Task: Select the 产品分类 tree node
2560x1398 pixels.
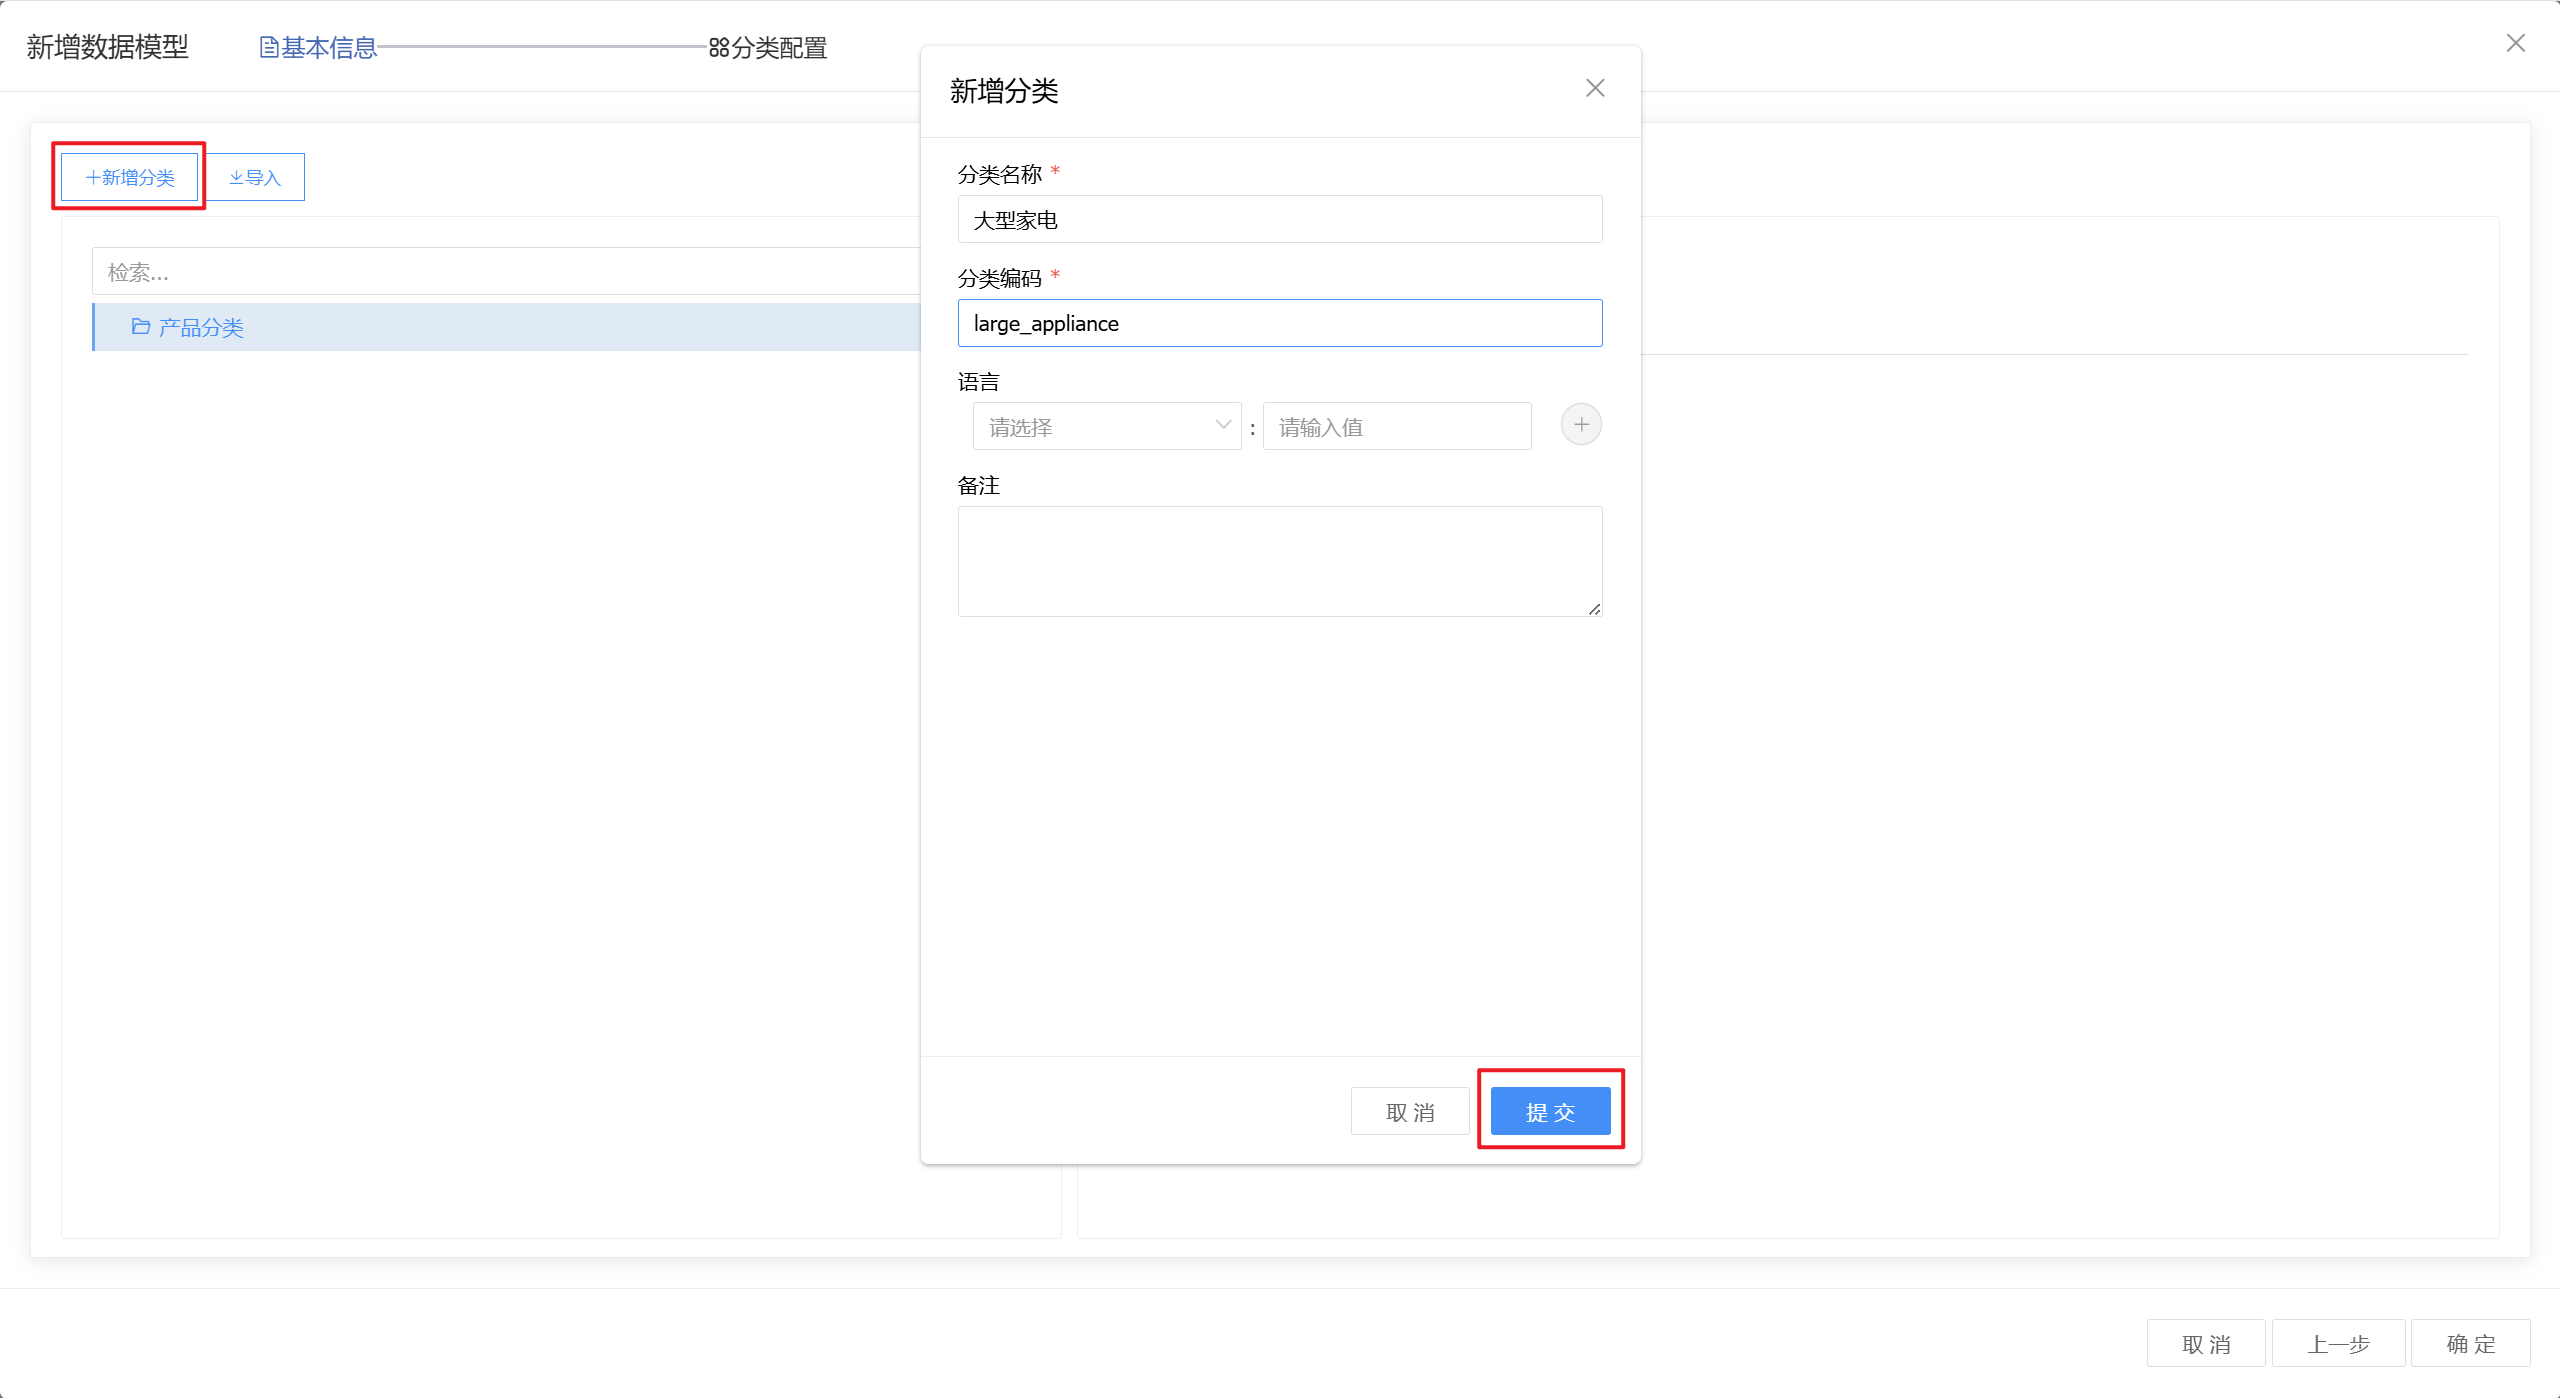Action: [201, 327]
